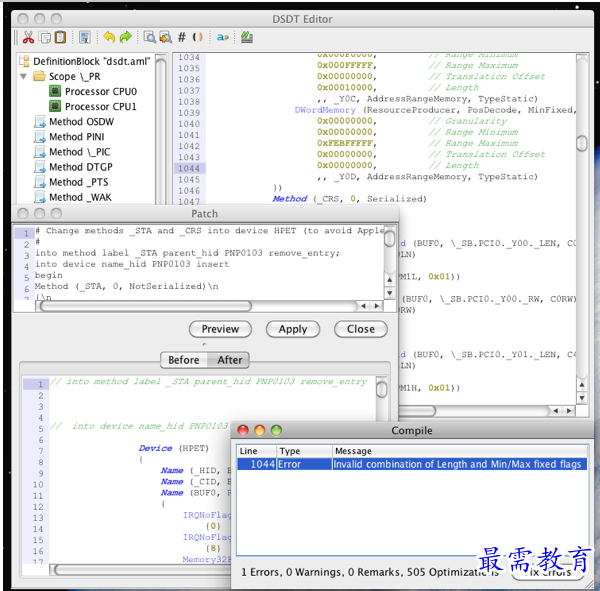The width and height of the screenshot is (600, 591).
Task: Click the Patch text horizontal scrollbar thumb
Action: click(x=146, y=306)
